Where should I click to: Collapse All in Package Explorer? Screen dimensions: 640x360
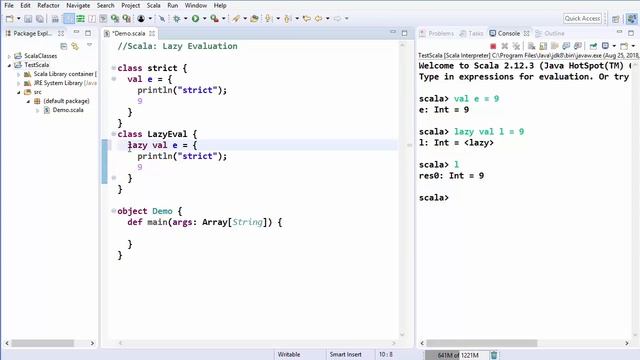click(64, 46)
